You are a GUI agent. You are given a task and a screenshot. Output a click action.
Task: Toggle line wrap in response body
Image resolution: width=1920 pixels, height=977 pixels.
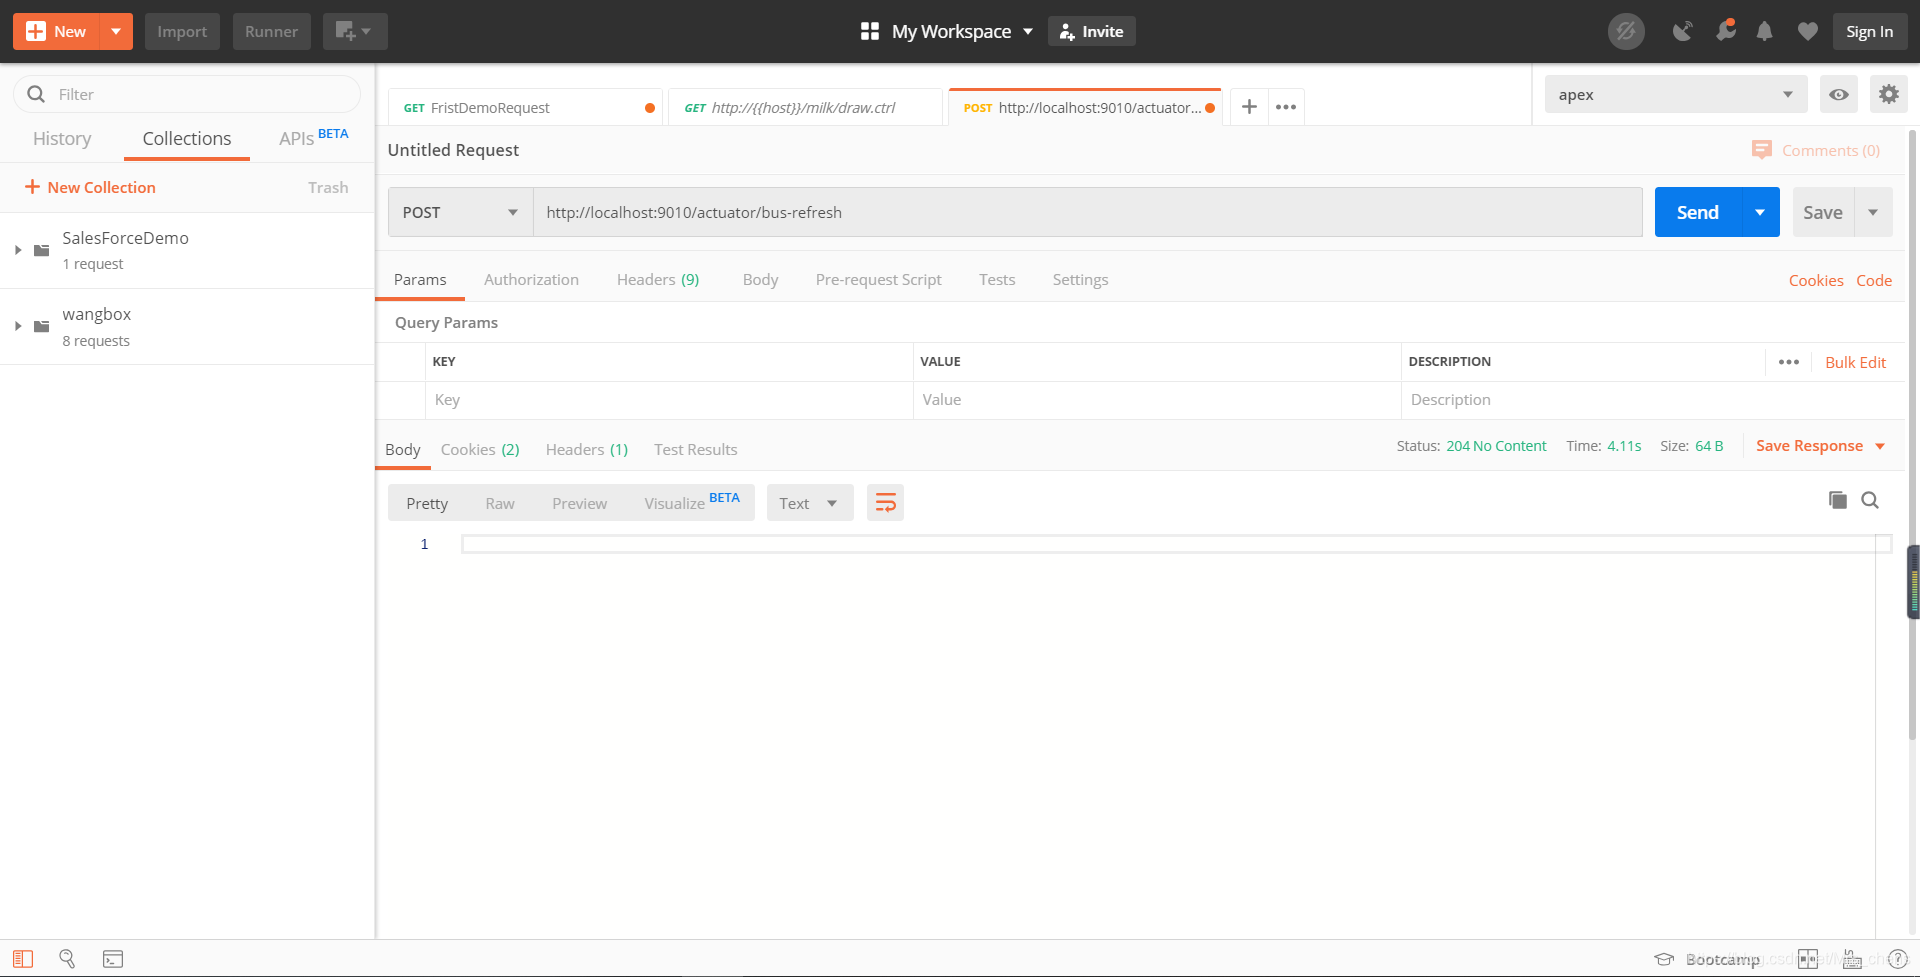click(885, 503)
